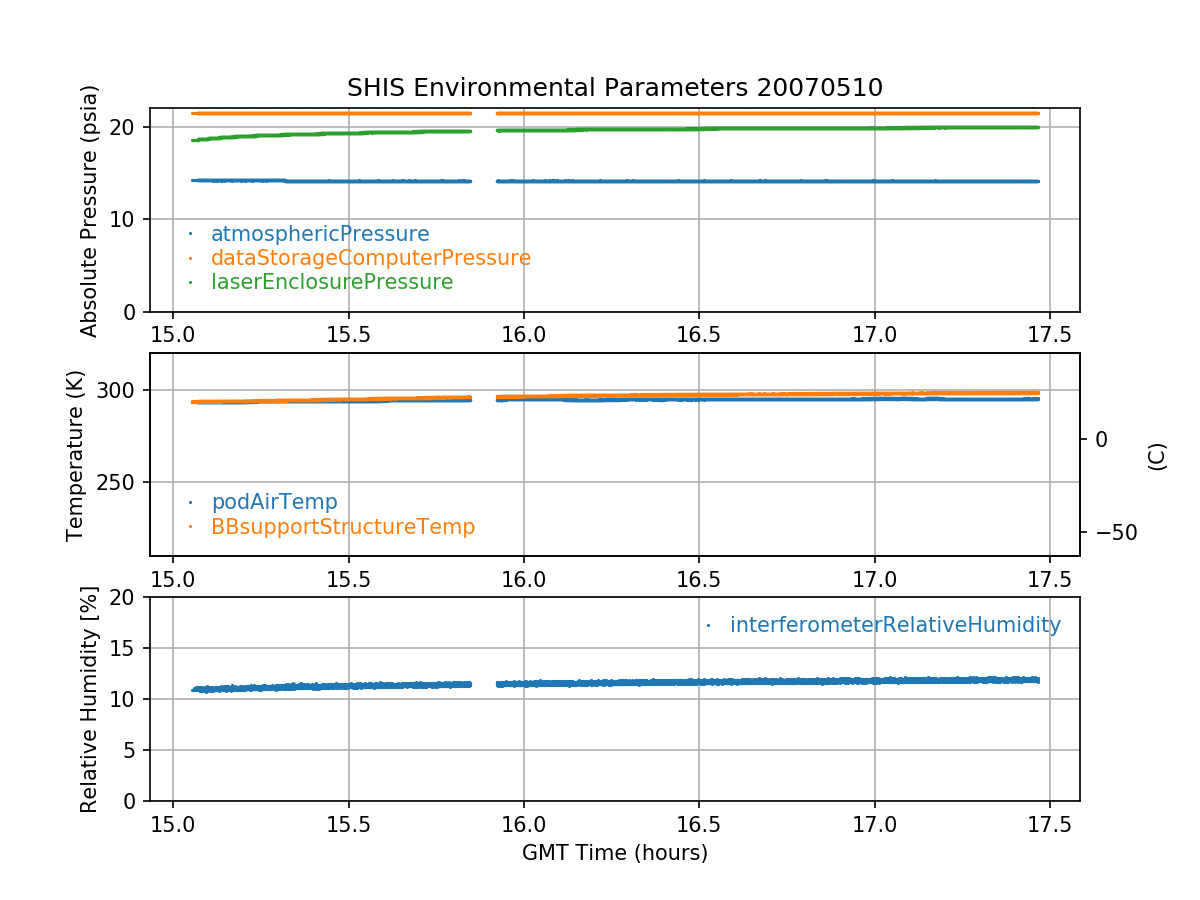This screenshot has width=1200, height=900.
Task: Click the Relative Humidity [%] axis label
Action: (89, 699)
